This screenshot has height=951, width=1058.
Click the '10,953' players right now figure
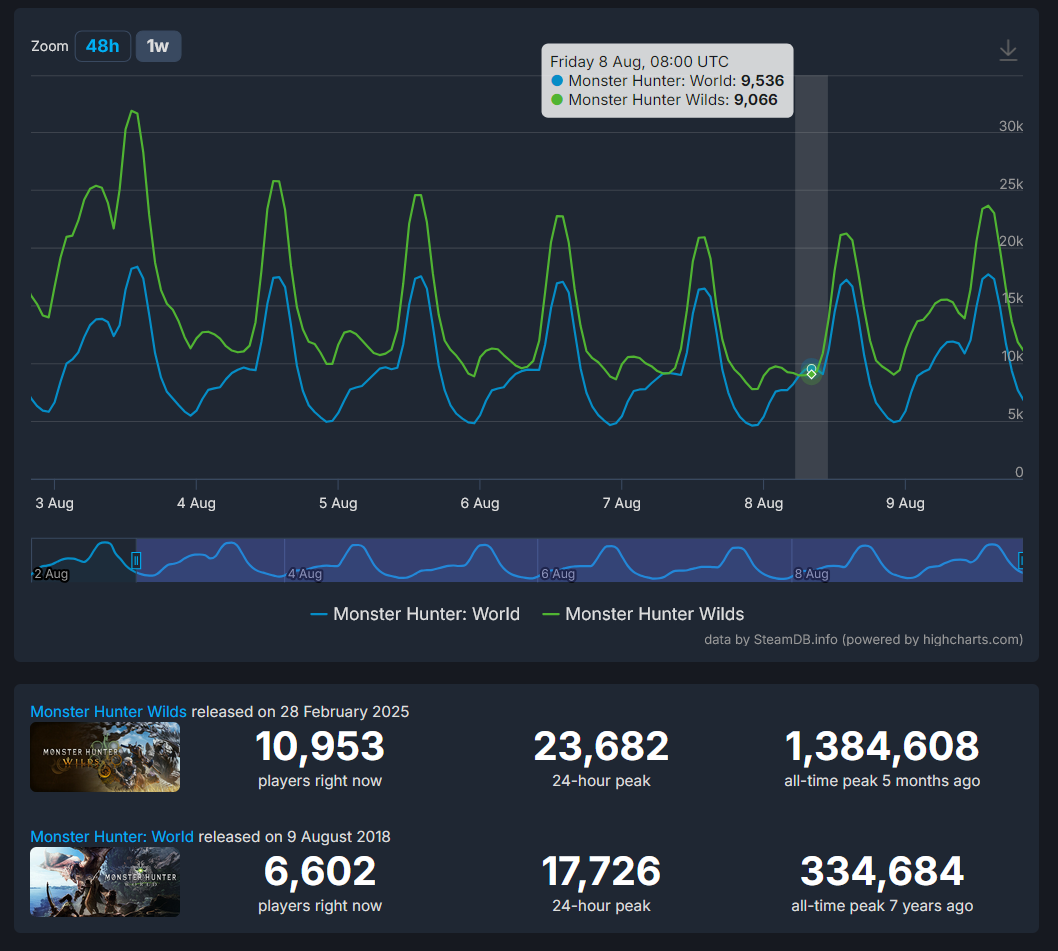[320, 746]
